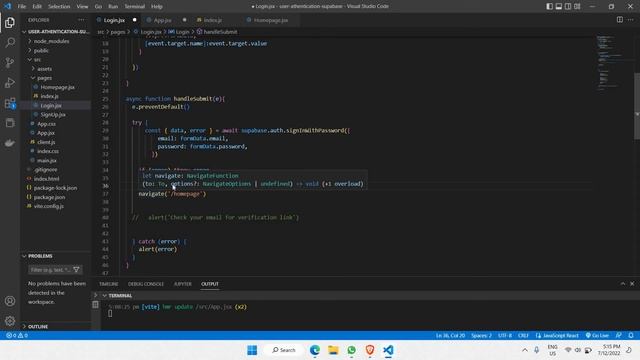Viewport: 640px width, 360px height.
Task: Click the feedback icon in status bar
Action: [x=619, y=335]
